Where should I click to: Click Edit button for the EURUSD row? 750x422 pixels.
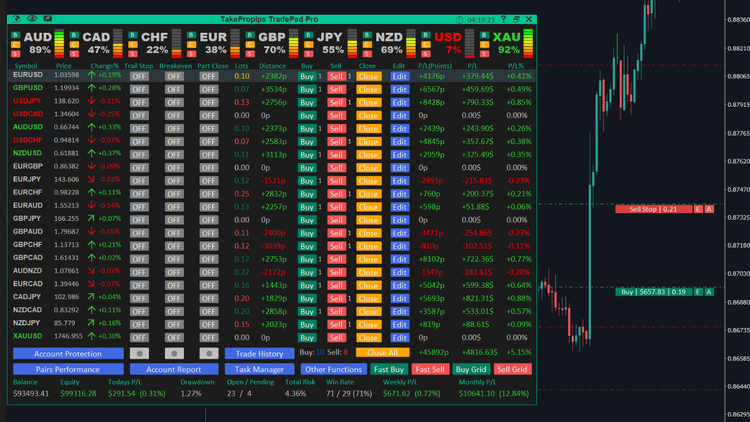point(400,75)
